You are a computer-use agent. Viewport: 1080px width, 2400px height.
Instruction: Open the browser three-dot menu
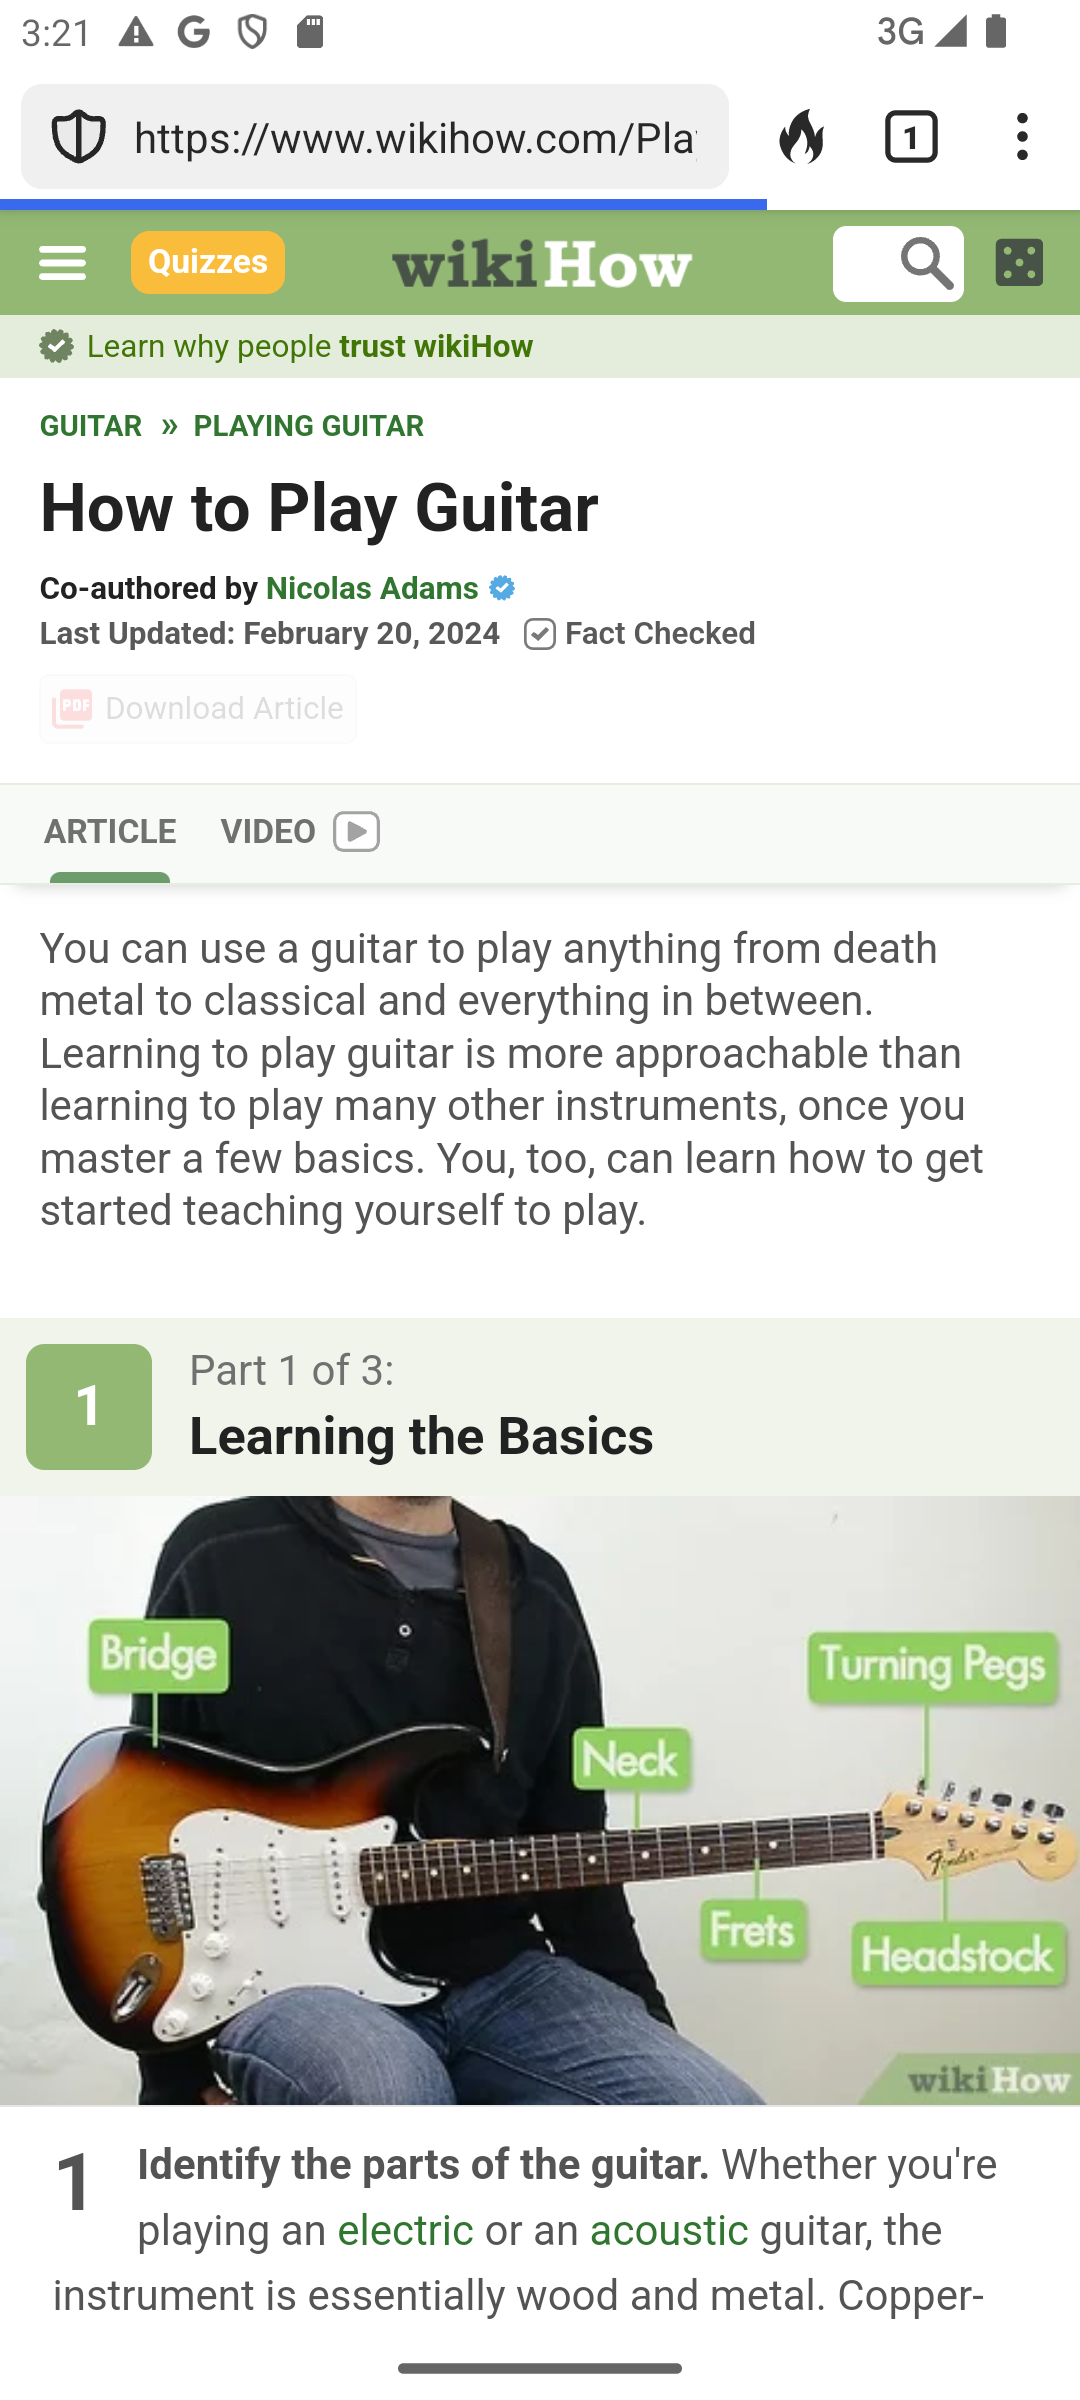(x=1022, y=136)
